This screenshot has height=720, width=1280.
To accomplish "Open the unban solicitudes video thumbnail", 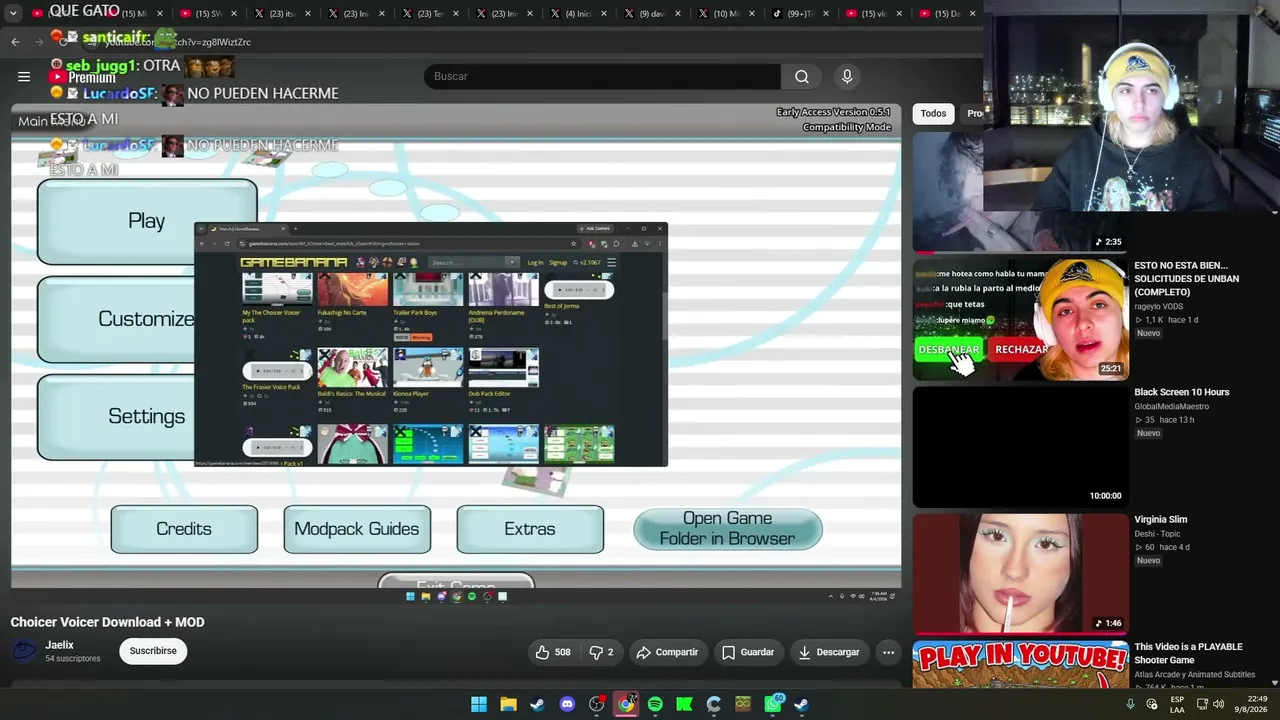I will (x=1020, y=320).
